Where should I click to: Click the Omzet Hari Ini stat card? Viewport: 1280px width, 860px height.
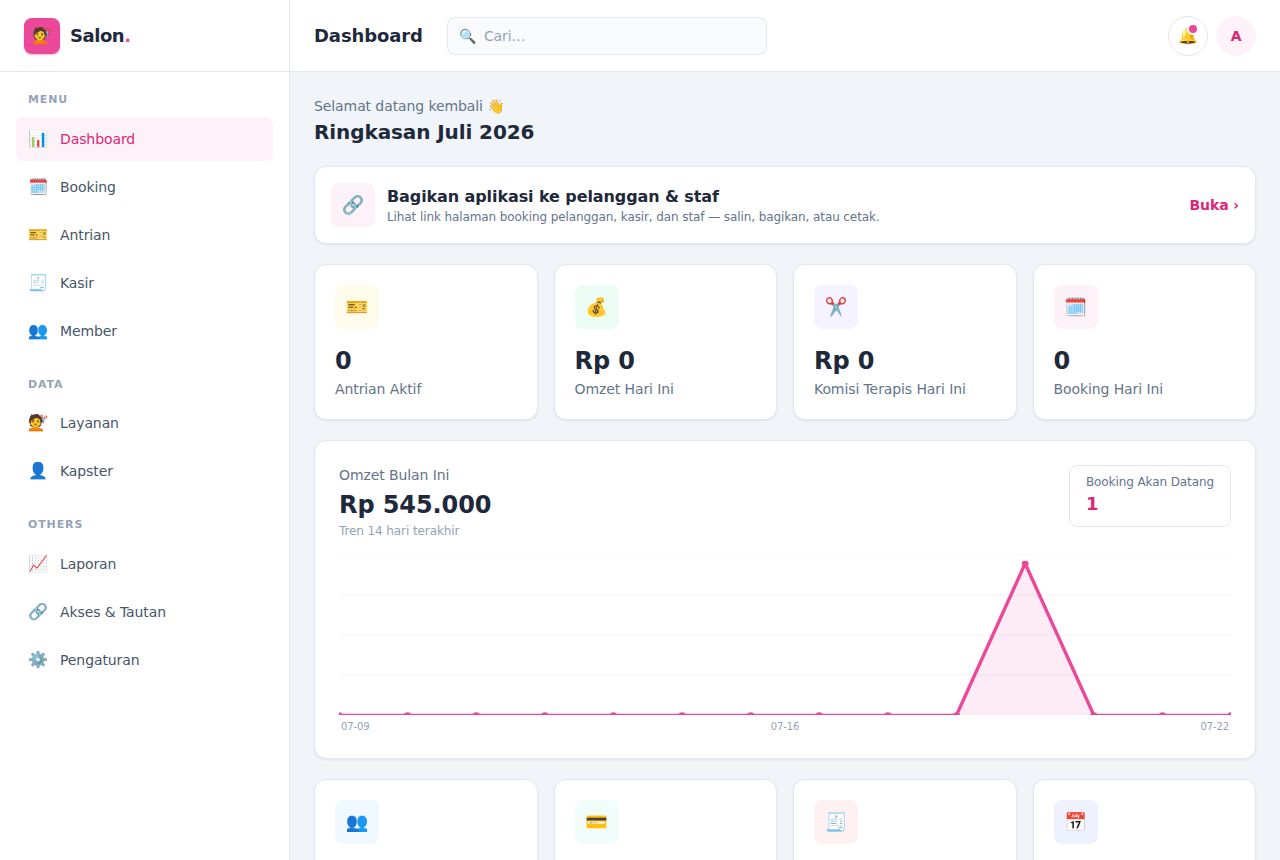point(665,342)
